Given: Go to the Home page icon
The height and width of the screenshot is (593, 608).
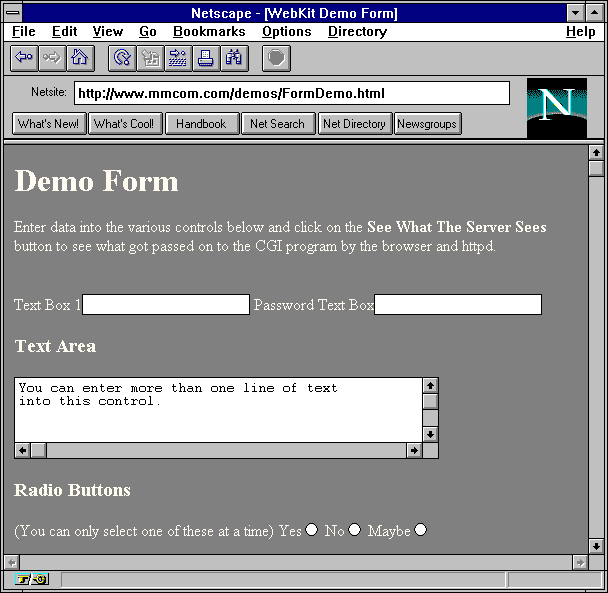Looking at the screenshot, I should [79, 58].
